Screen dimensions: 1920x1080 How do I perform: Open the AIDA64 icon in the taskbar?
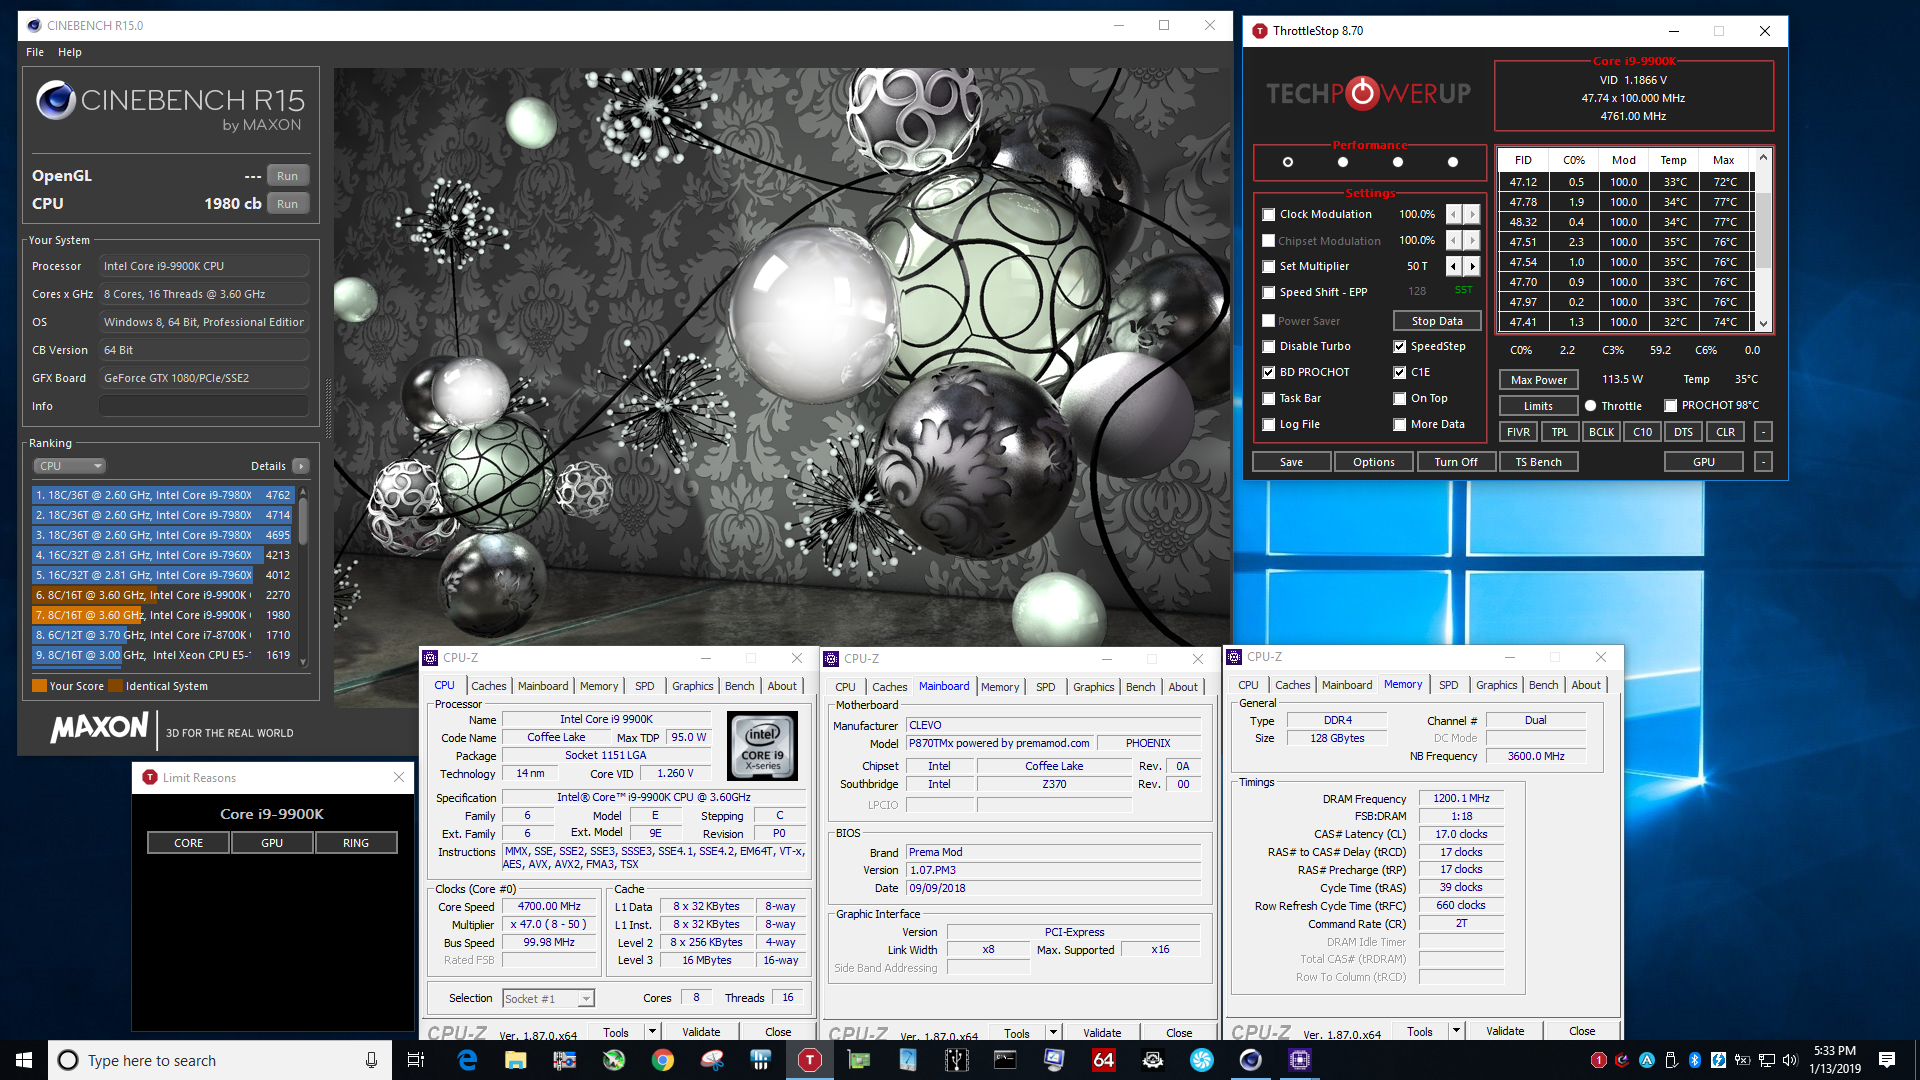click(1103, 1060)
